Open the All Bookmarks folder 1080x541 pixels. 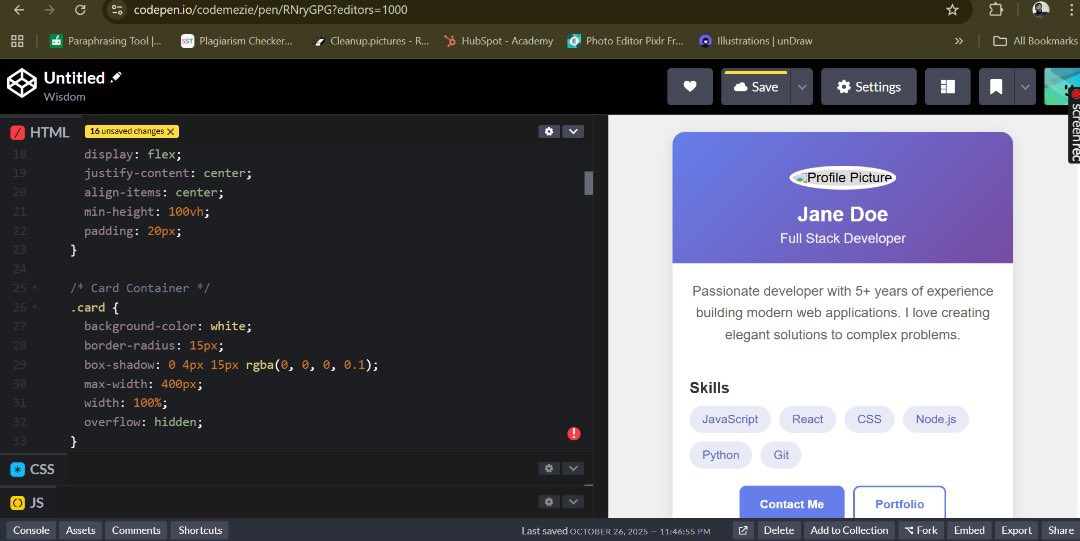pyautogui.click(x=1035, y=41)
